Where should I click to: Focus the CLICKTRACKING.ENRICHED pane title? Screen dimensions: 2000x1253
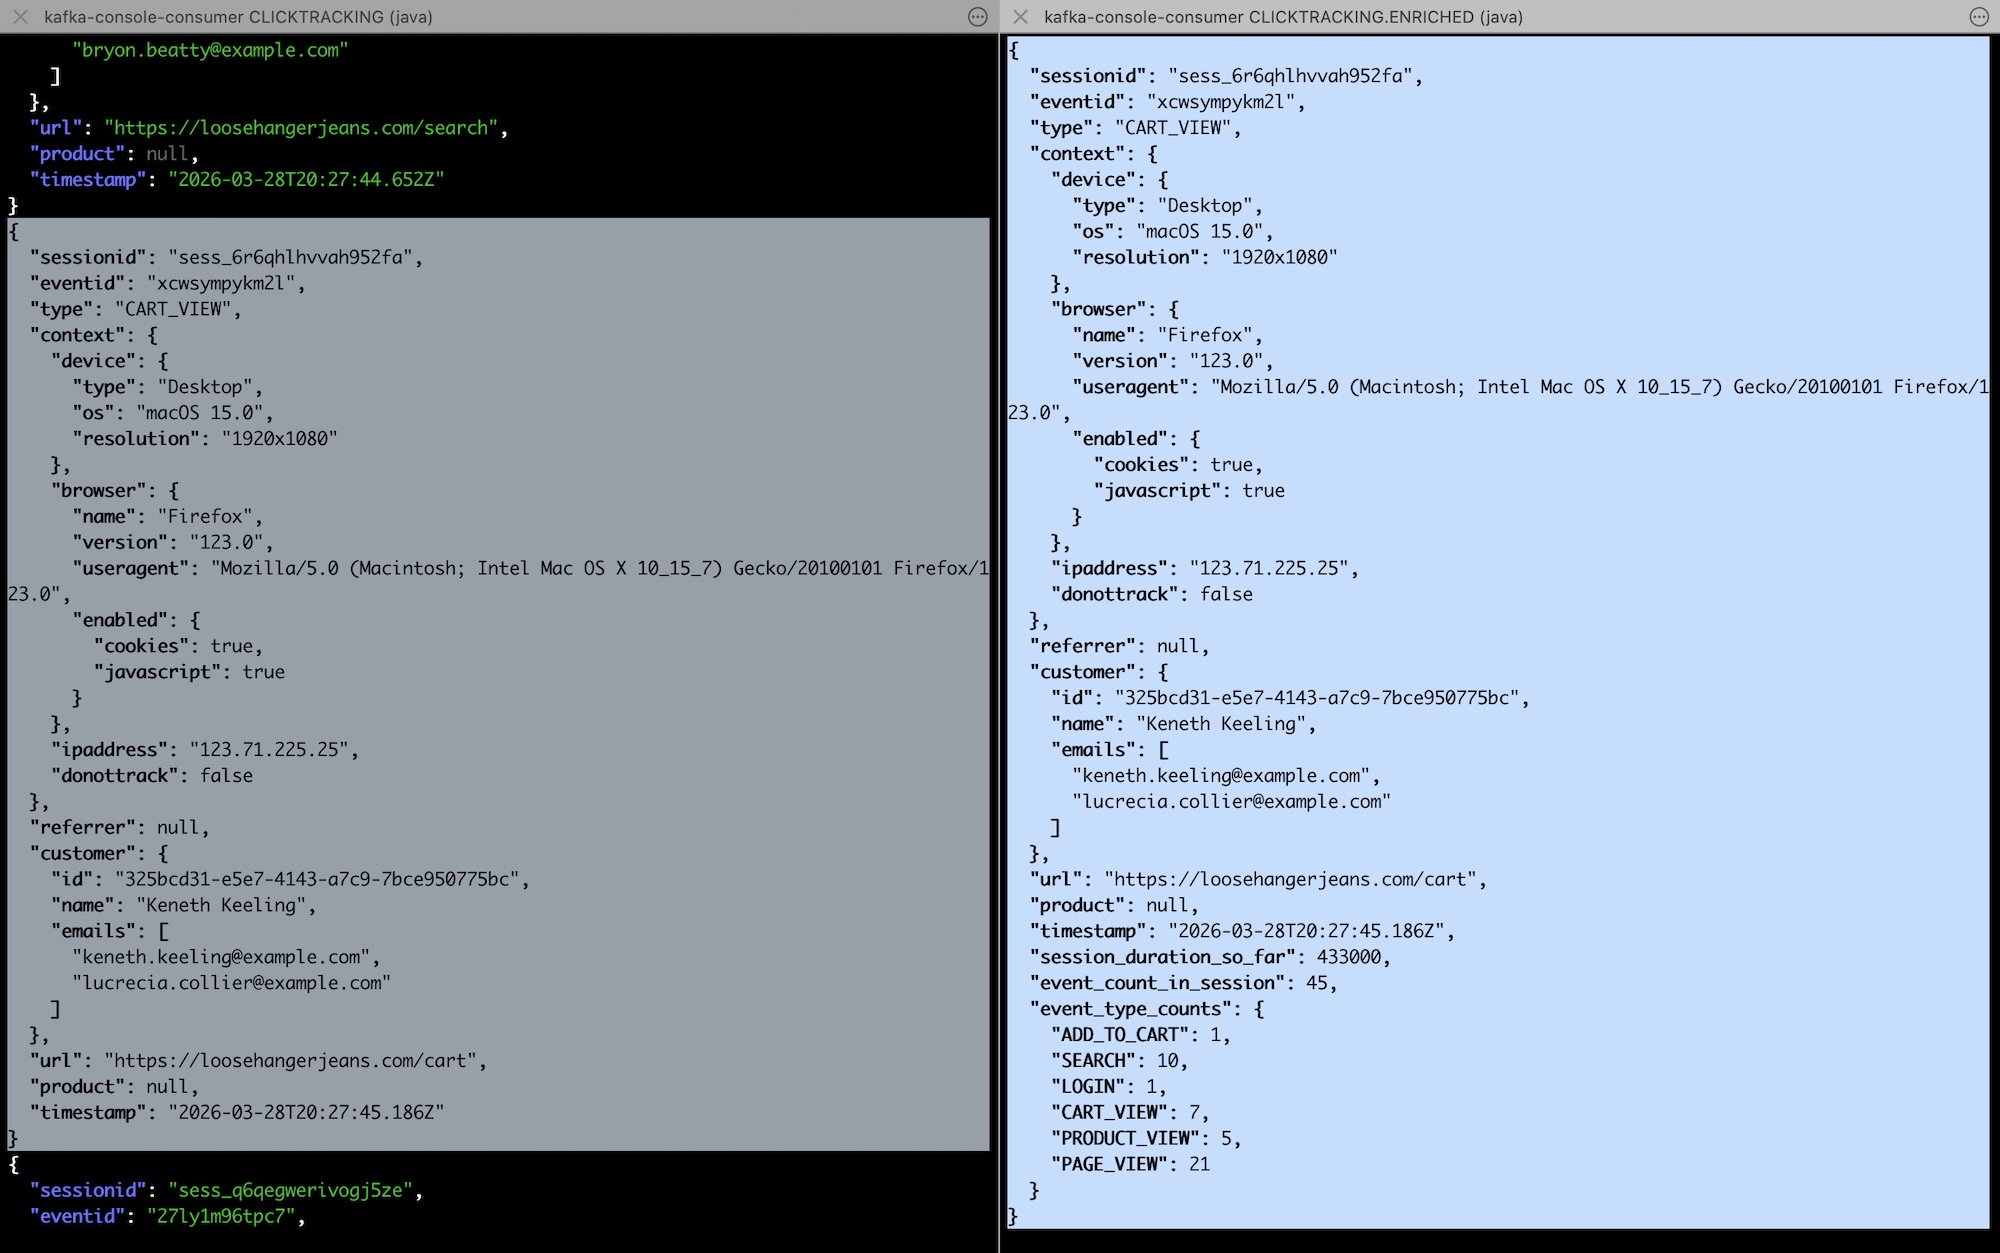coord(1283,17)
